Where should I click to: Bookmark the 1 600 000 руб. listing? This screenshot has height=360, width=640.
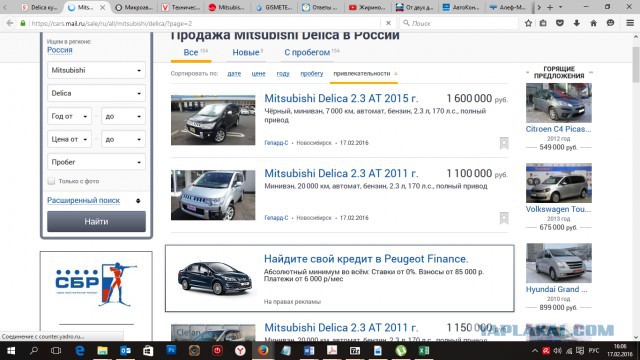504,143
